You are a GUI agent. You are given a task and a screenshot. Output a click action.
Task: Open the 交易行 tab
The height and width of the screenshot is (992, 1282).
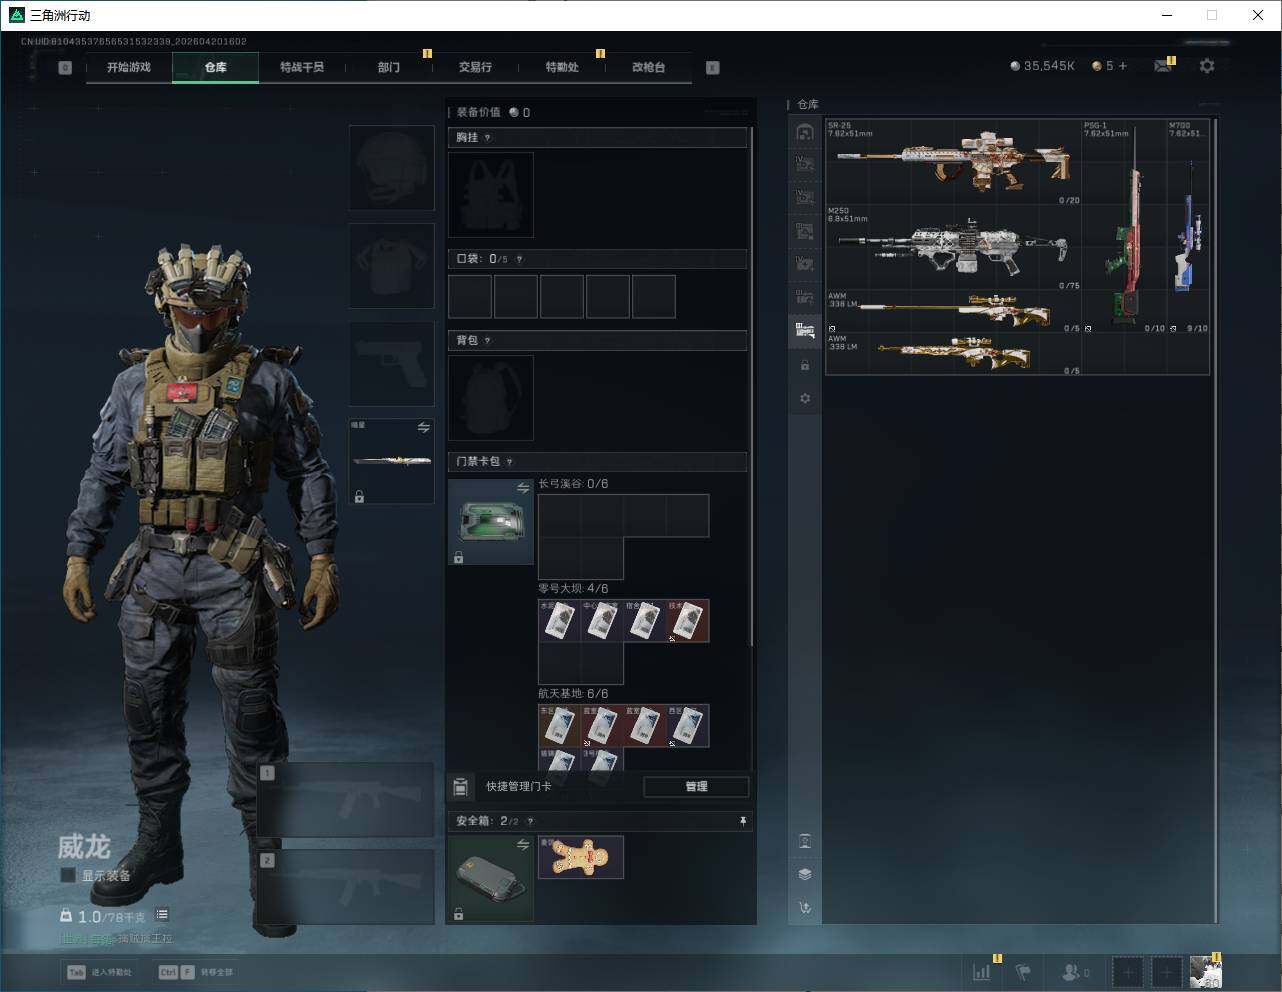[x=475, y=67]
